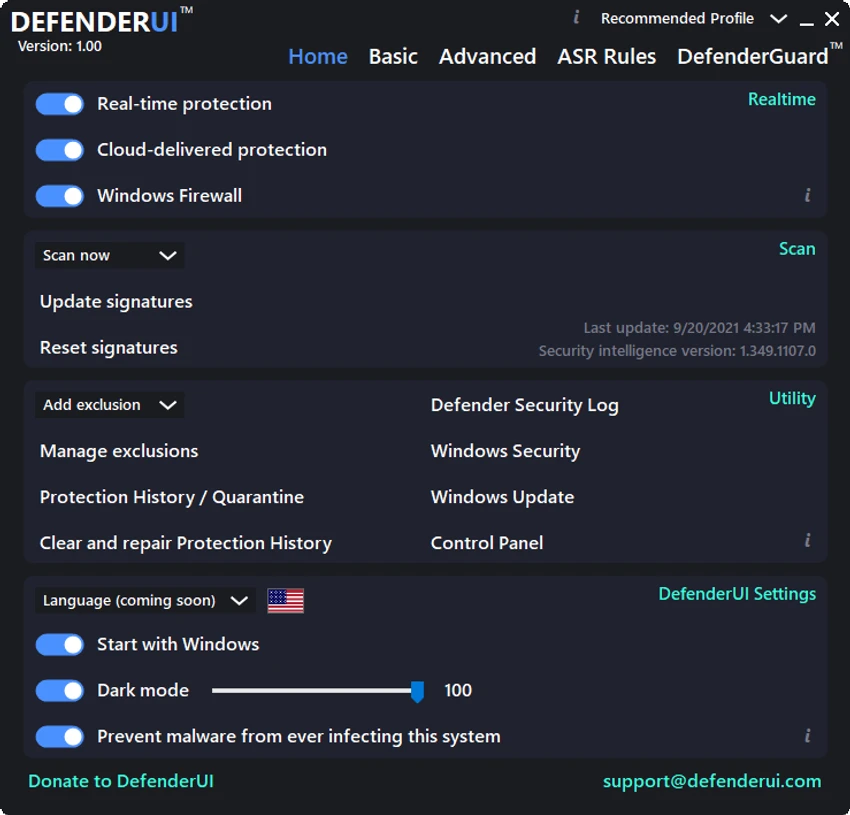Open the DefenderGuard tab
Screen dimensions: 850x815
pos(759,54)
